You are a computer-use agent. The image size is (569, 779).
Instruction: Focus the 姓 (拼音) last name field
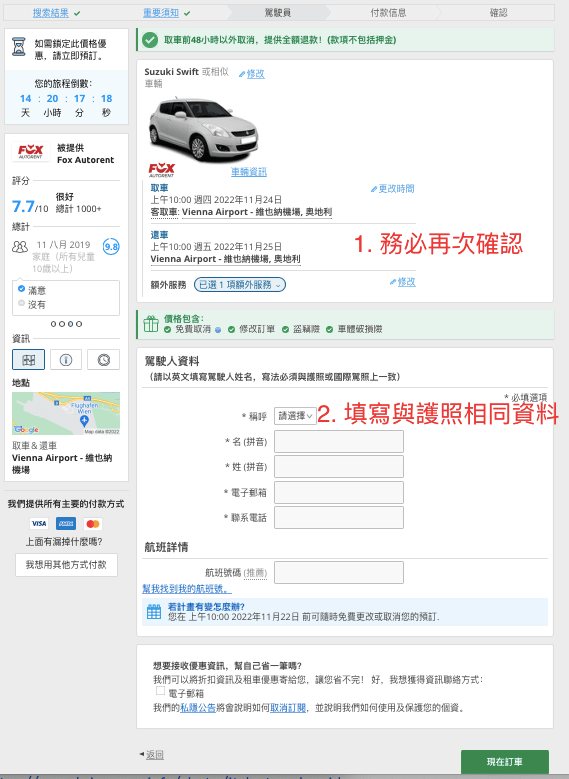(x=339, y=467)
